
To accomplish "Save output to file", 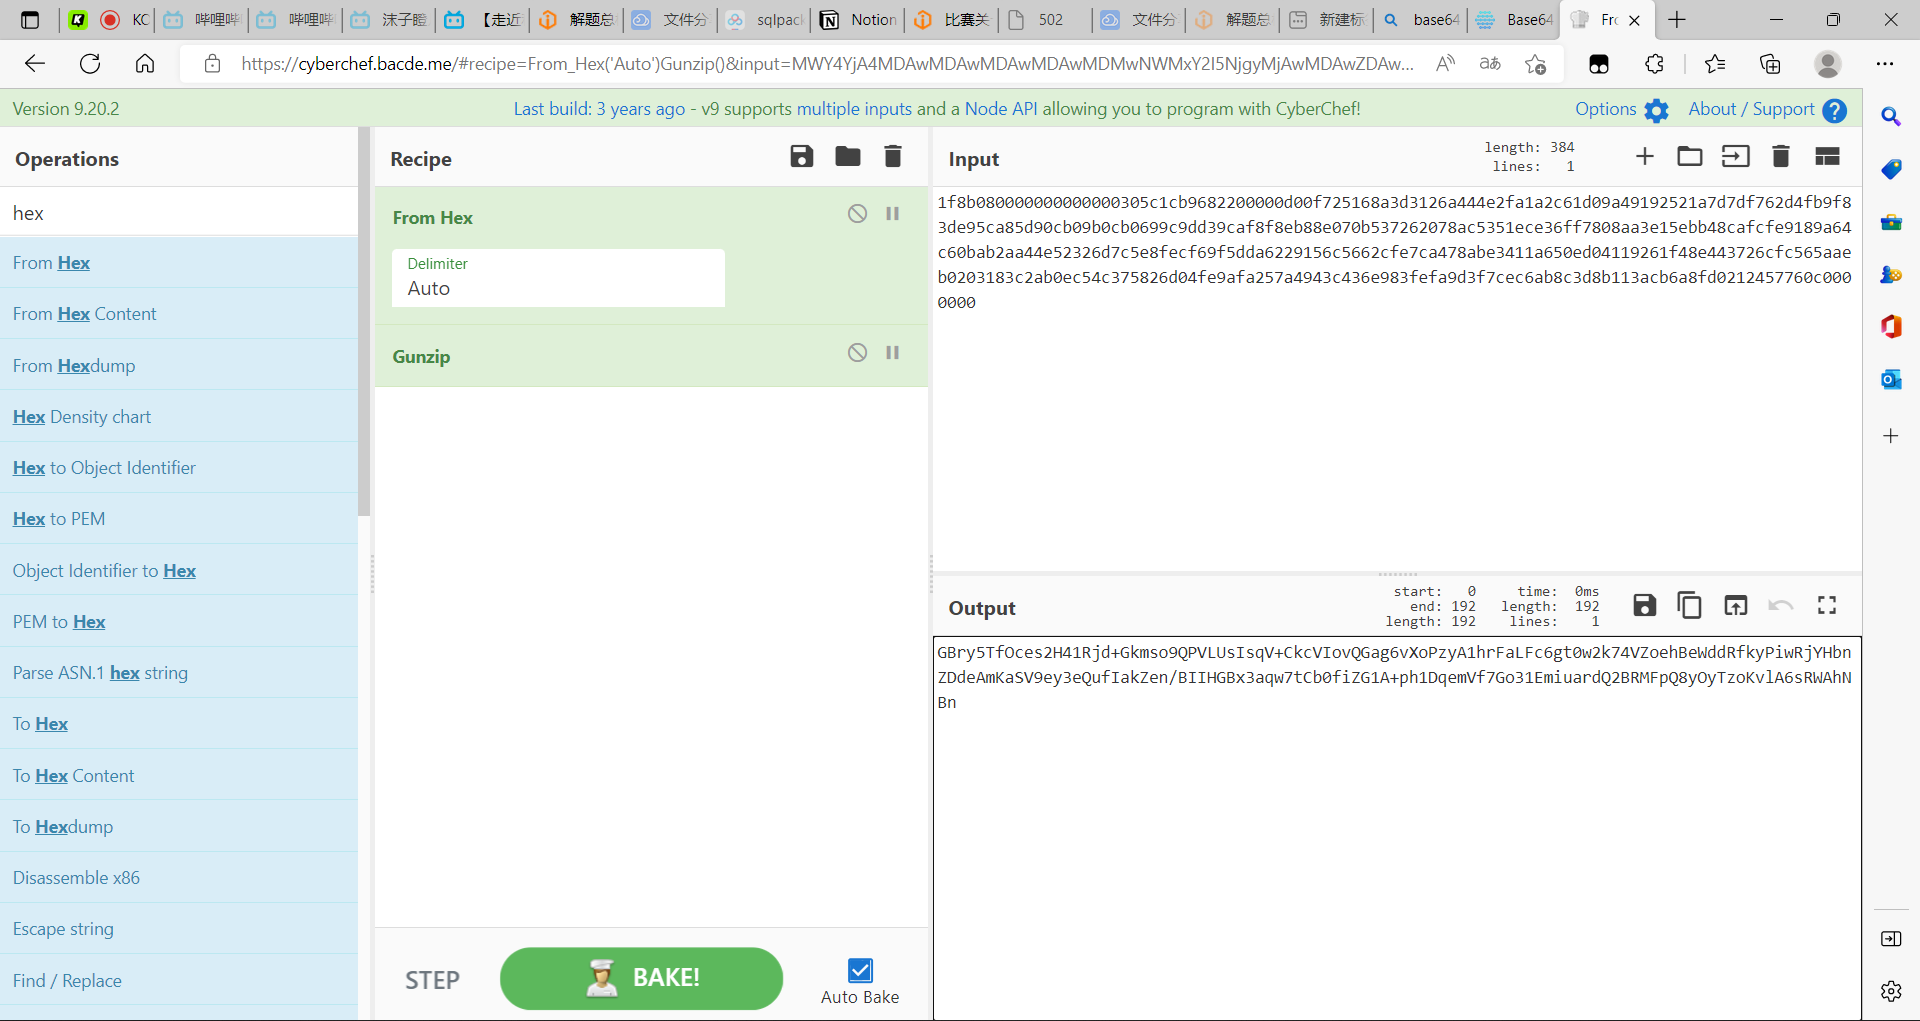I will pyautogui.click(x=1644, y=606).
